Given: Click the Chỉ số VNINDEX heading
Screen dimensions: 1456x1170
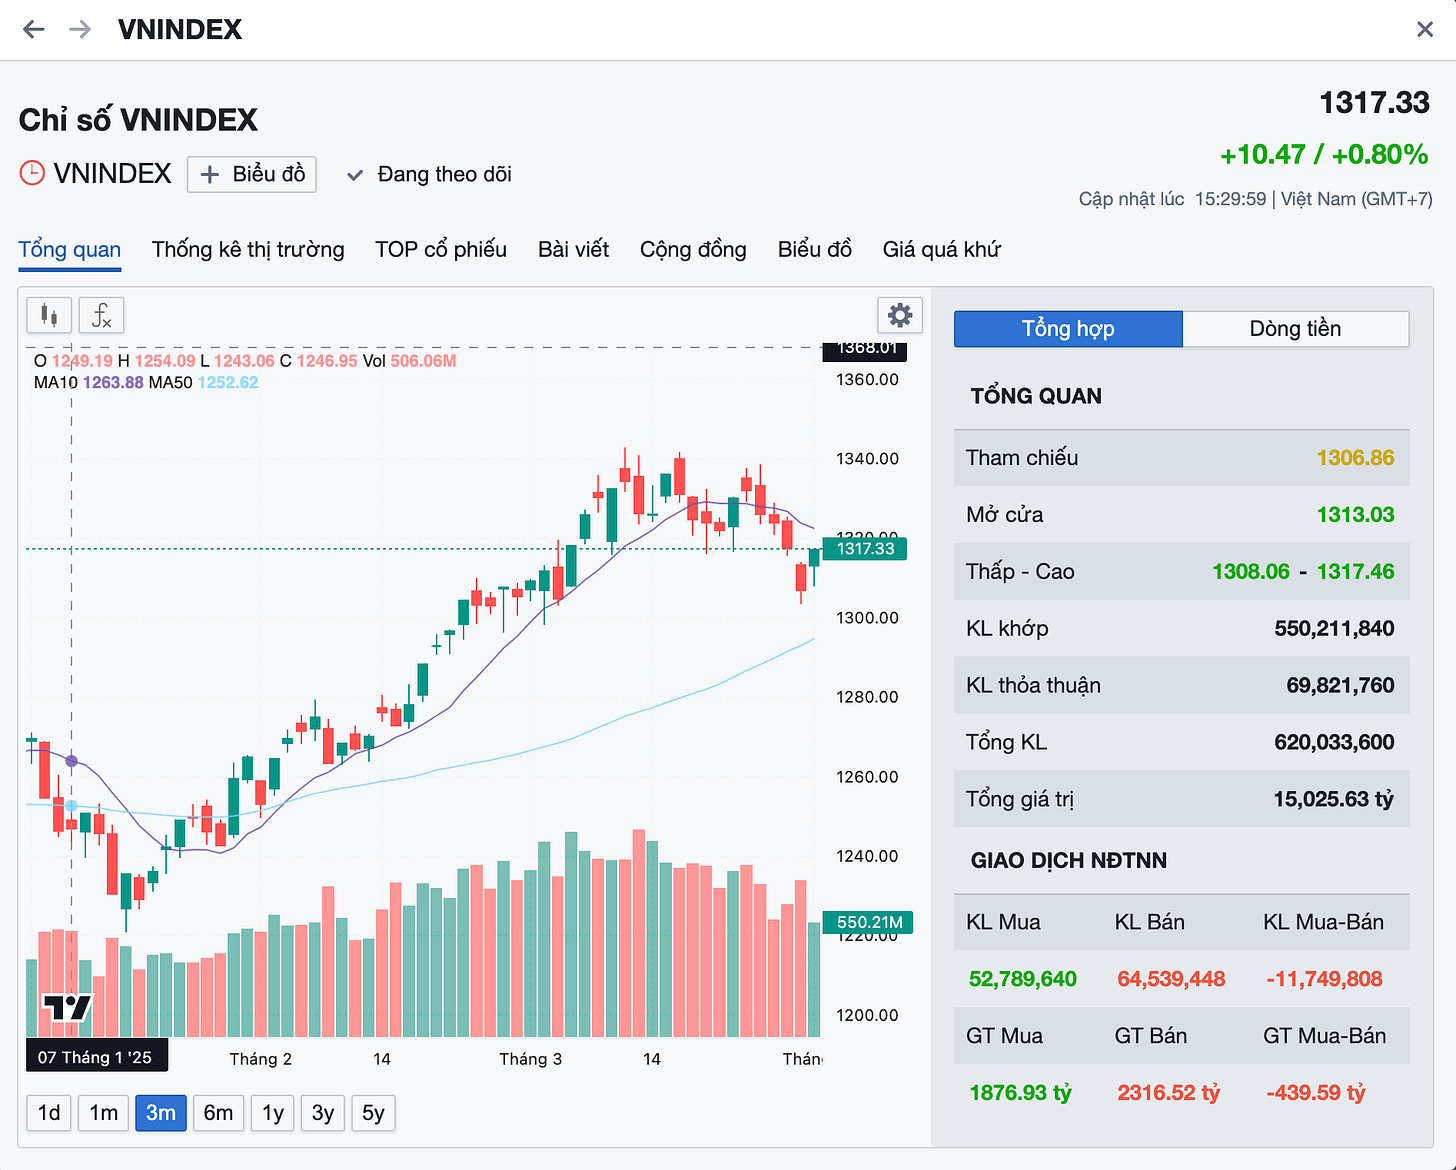Looking at the screenshot, I should click(x=138, y=120).
